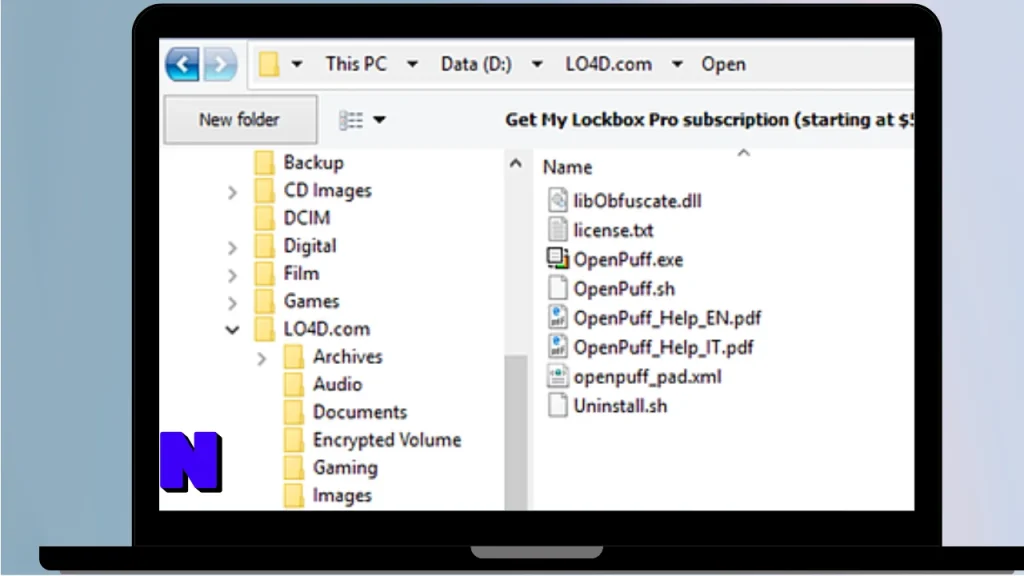Image resolution: width=1024 pixels, height=576 pixels.
Task: Open the My Lockbox Pro subscription link
Action: click(x=709, y=120)
